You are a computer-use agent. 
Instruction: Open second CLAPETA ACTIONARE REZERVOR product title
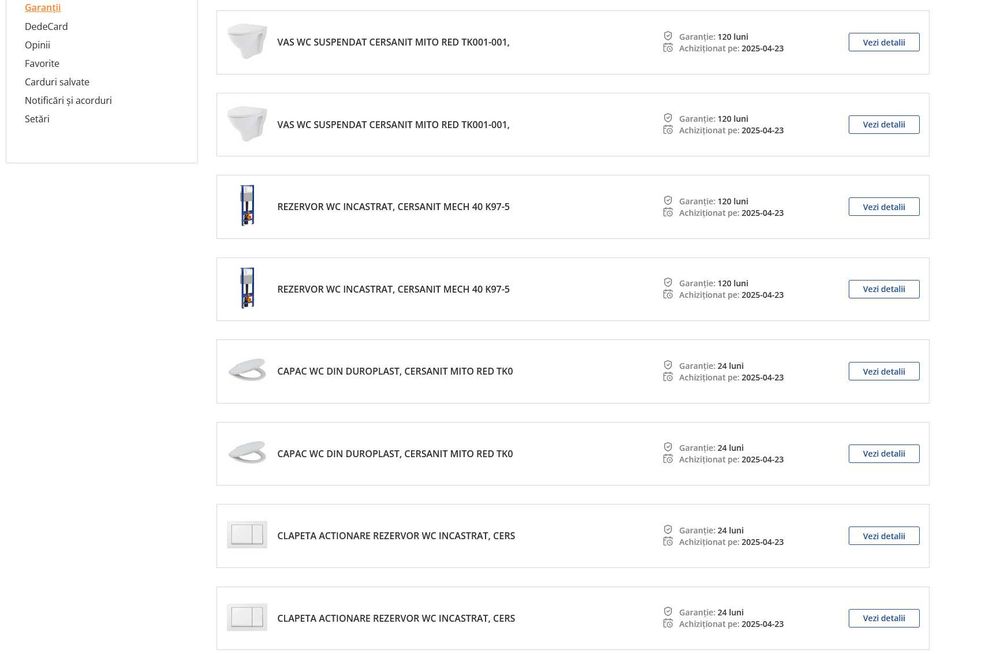(x=396, y=618)
